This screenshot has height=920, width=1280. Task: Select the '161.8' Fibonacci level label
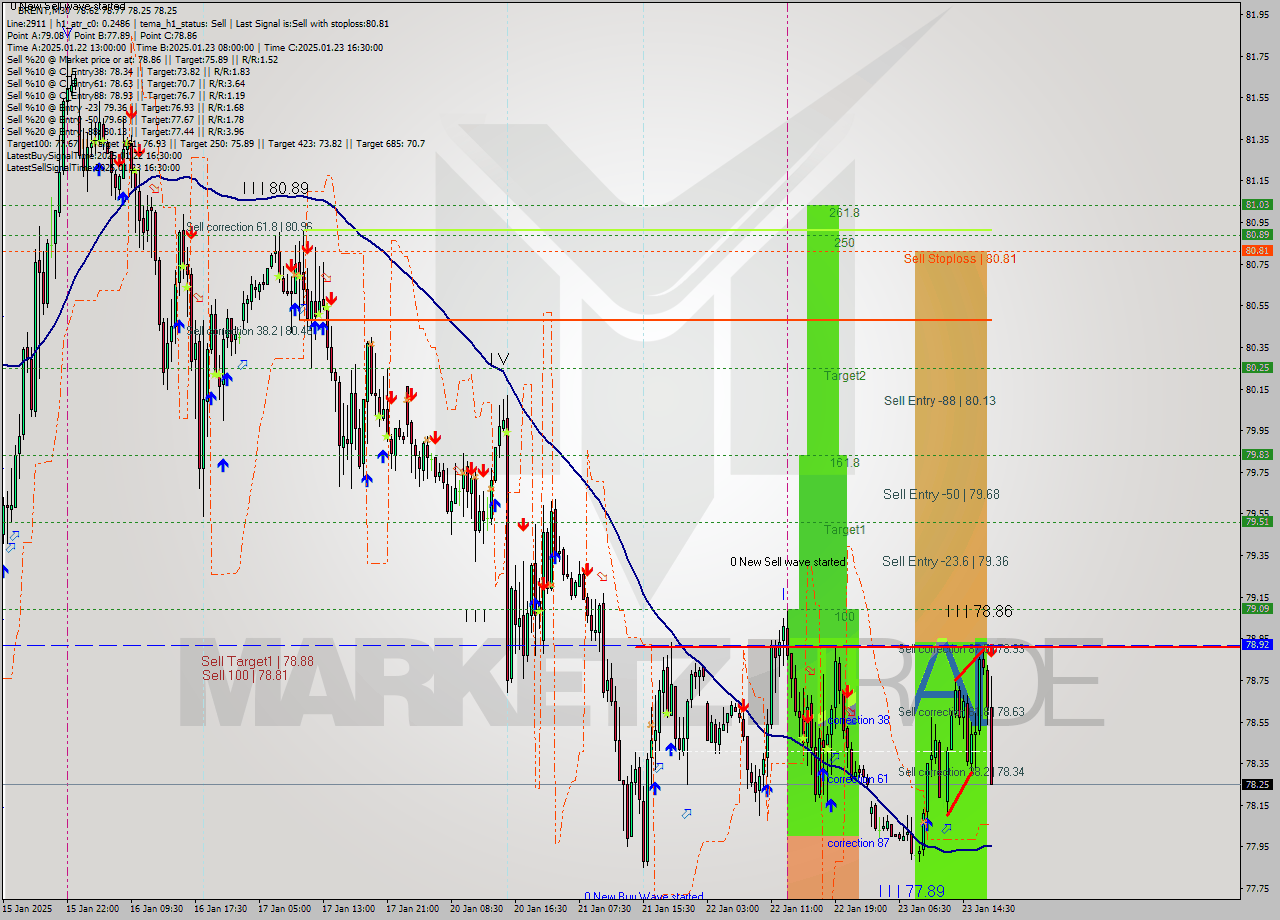(x=844, y=463)
